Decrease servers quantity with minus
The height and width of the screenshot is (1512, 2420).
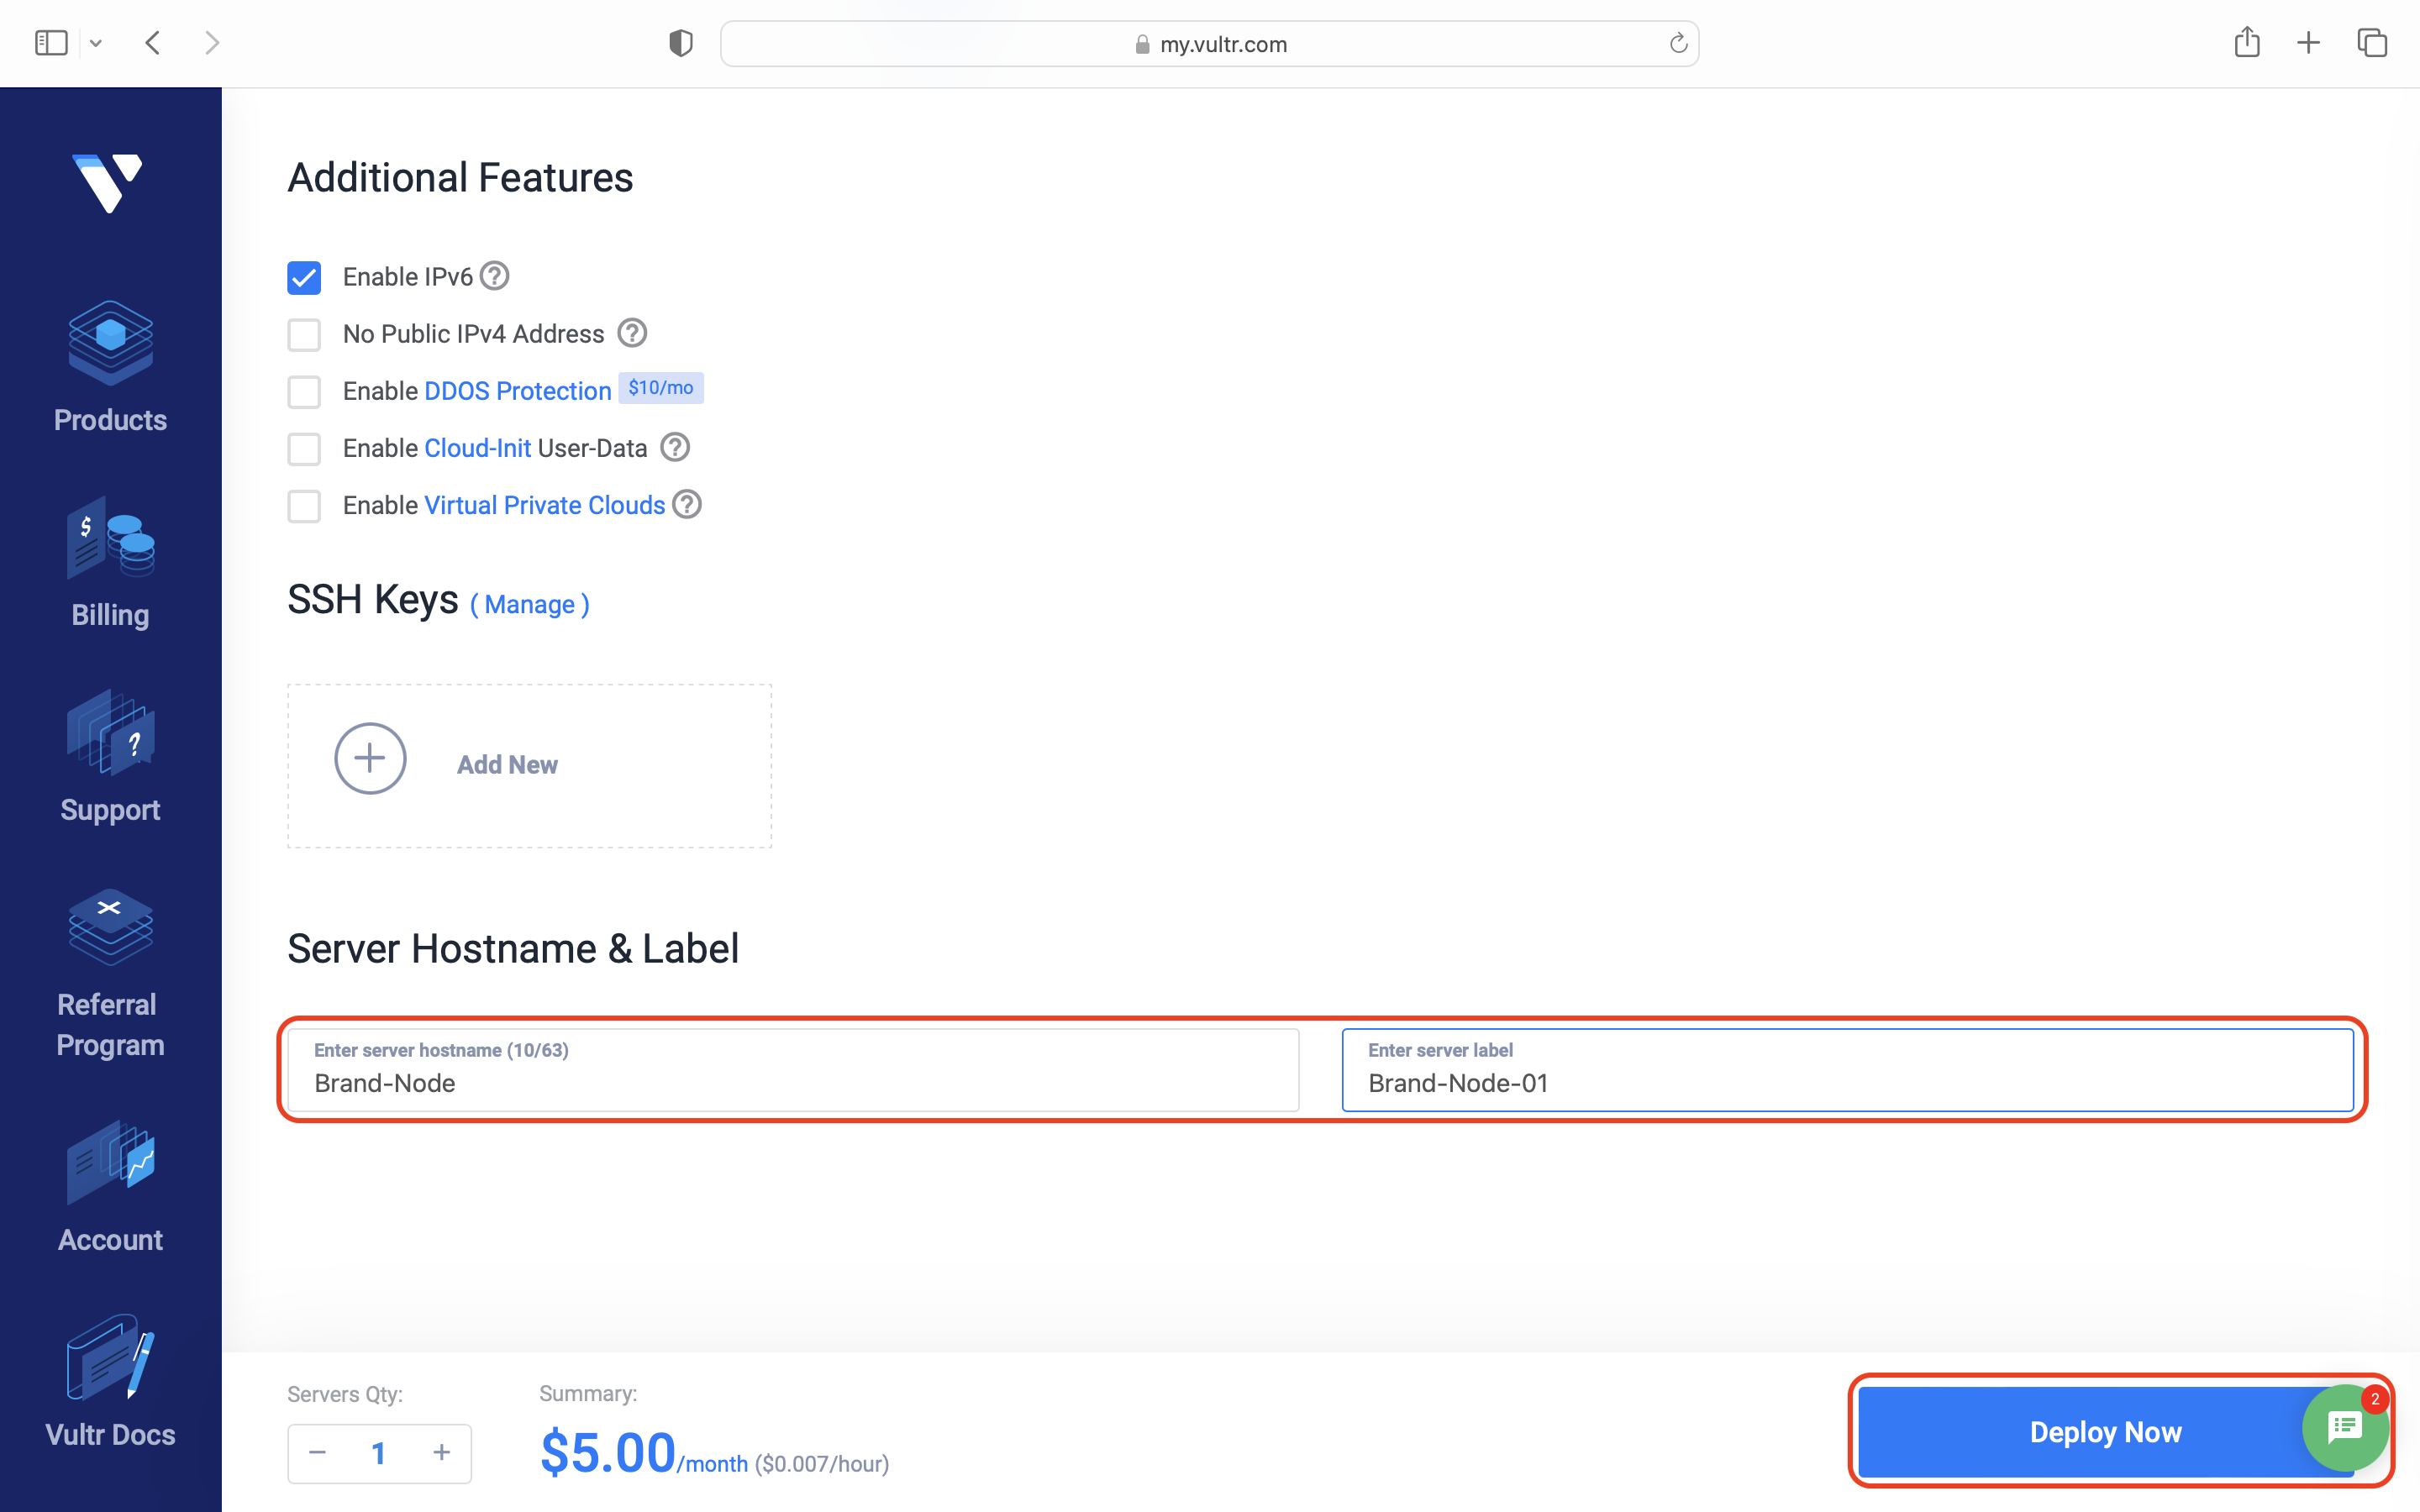318,1452
